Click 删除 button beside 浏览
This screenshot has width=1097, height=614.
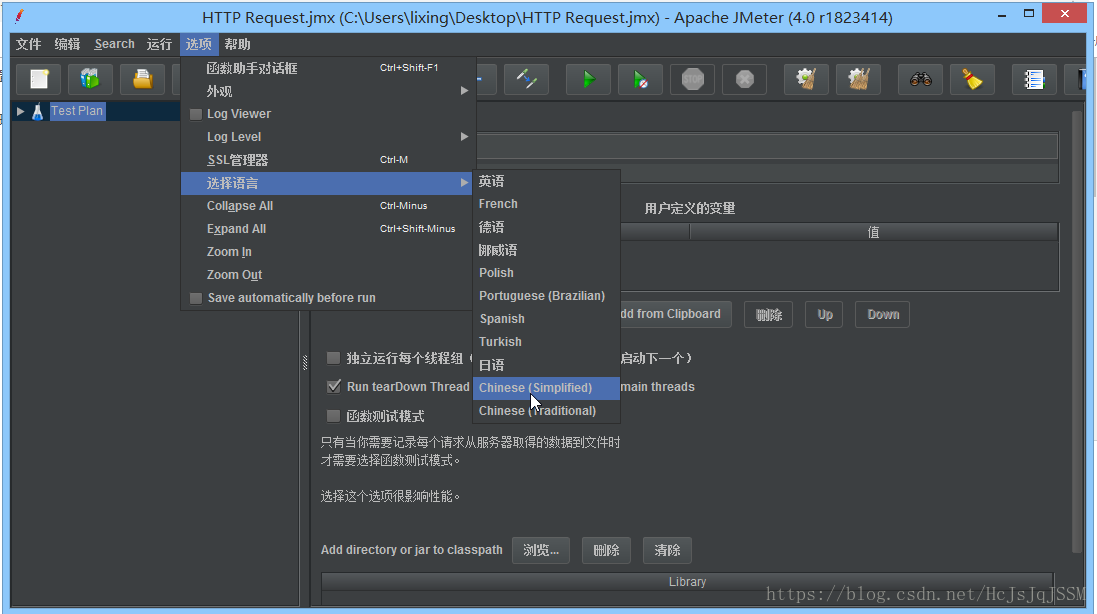point(606,550)
